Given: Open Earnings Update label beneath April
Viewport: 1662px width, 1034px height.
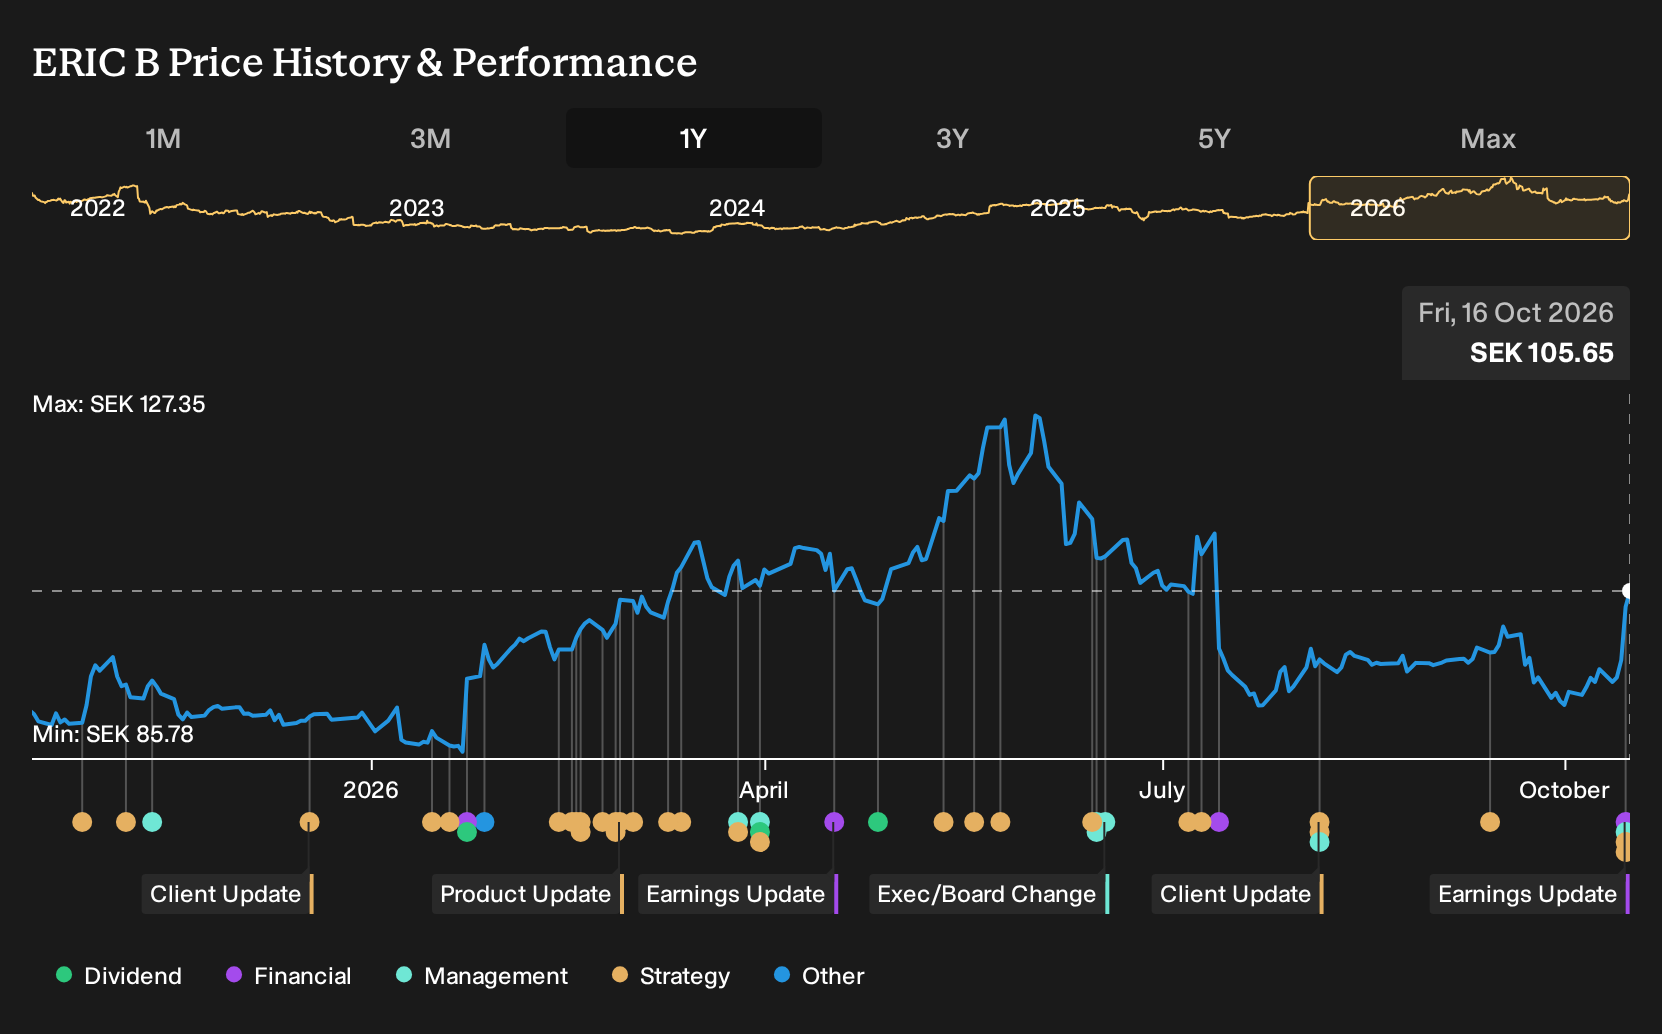Looking at the screenshot, I should (x=738, y=894).
